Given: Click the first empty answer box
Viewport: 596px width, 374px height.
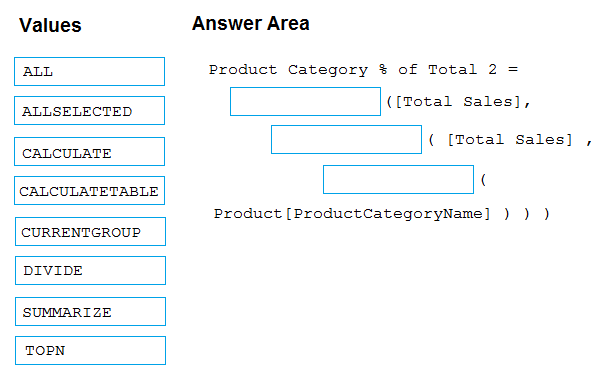Looking at the screenshot, I should click(x=305, y=101).
